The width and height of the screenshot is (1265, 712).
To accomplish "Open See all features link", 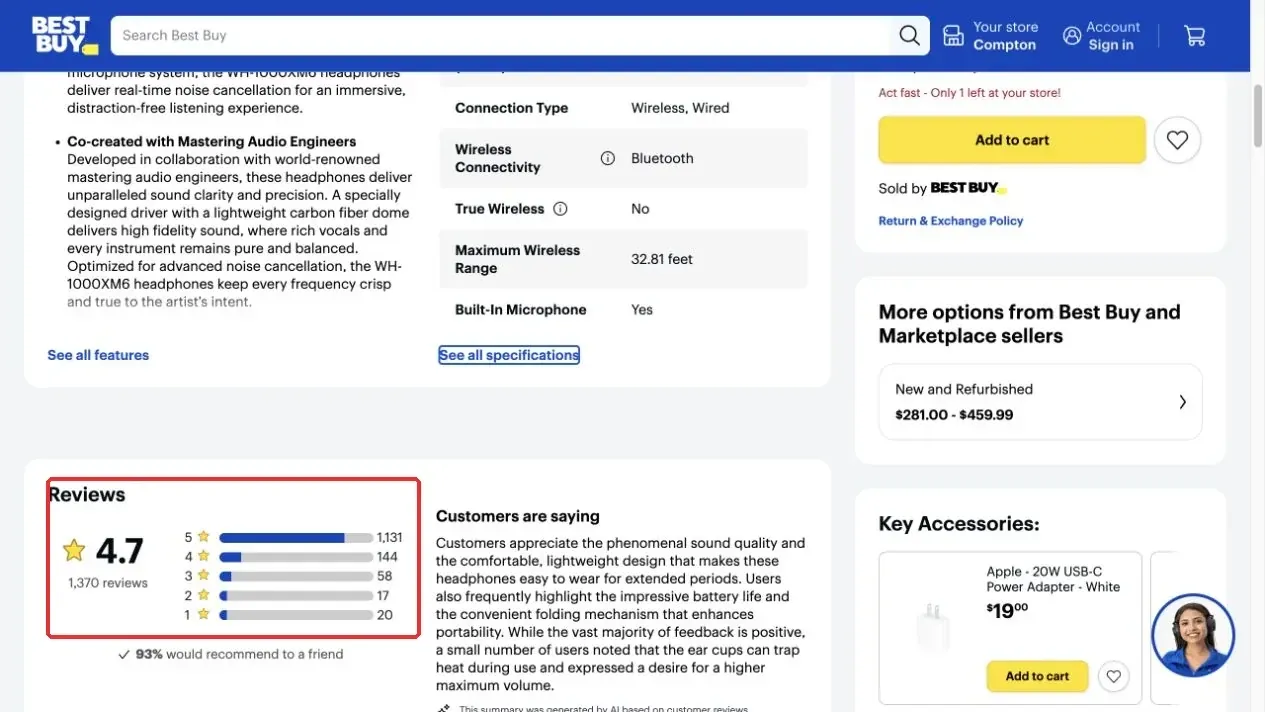I will pyautogui.click(x=98, y=355).
